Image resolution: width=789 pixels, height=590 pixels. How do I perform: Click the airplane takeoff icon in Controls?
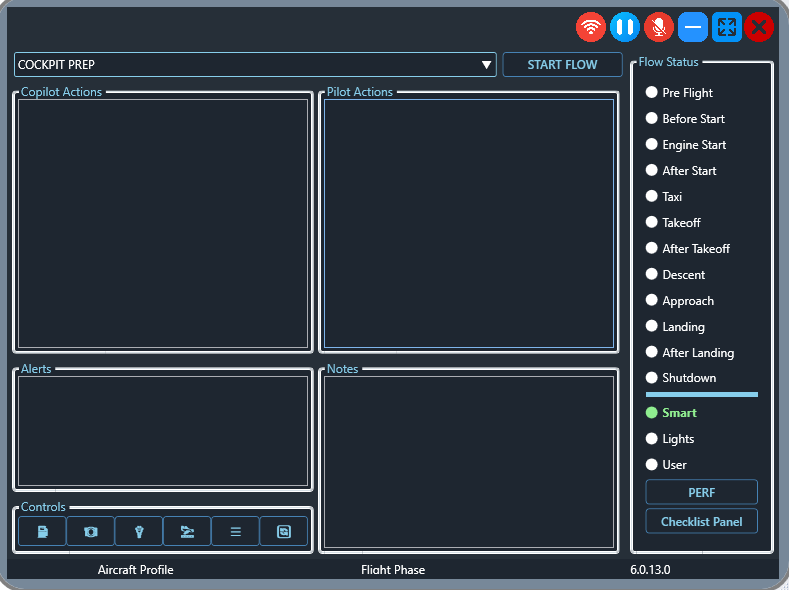click(187, 531)
